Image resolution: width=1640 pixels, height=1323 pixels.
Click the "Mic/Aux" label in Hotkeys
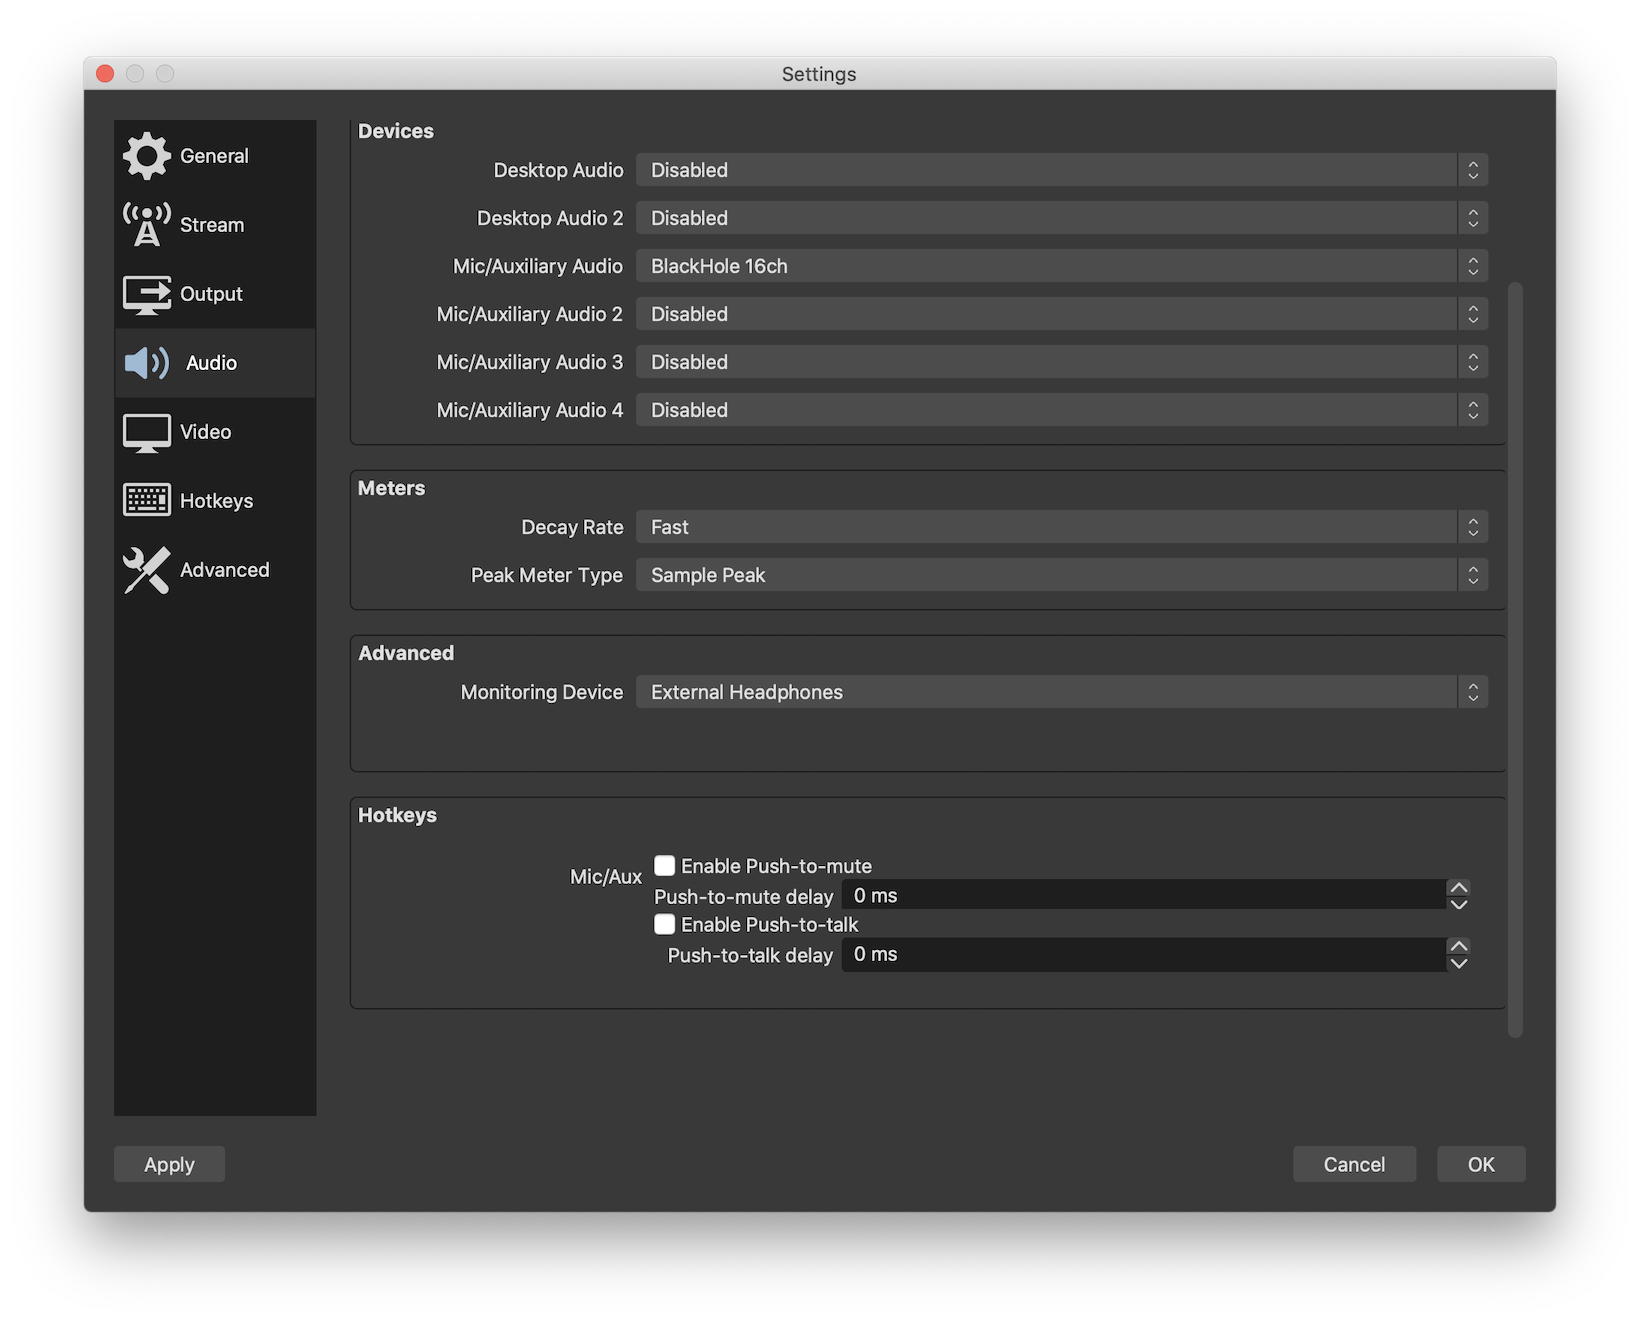click(x=606, y=876)
